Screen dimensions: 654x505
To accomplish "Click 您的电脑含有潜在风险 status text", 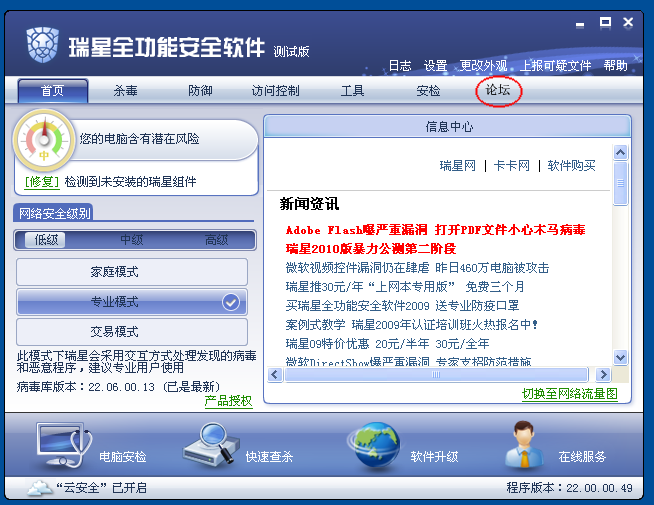I will [x=140, y=139].
